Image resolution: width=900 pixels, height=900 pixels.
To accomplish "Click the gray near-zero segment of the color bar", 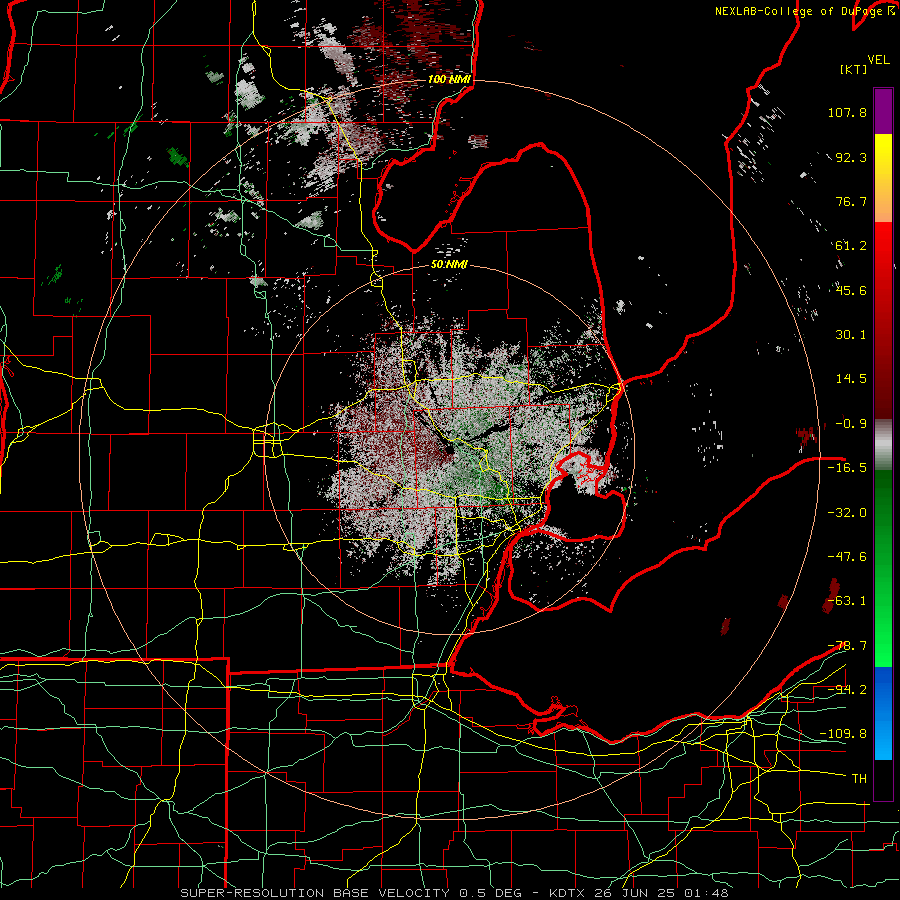I will [883, 445].
